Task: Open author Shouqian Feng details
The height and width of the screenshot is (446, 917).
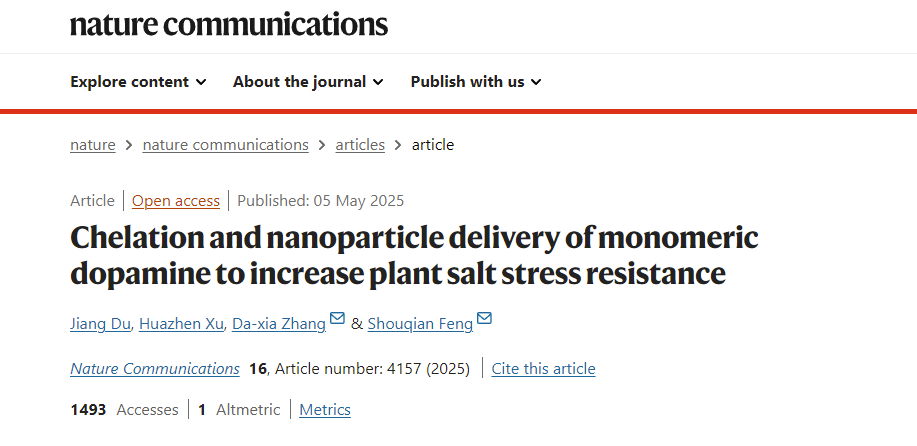Action: click(420, 323)
